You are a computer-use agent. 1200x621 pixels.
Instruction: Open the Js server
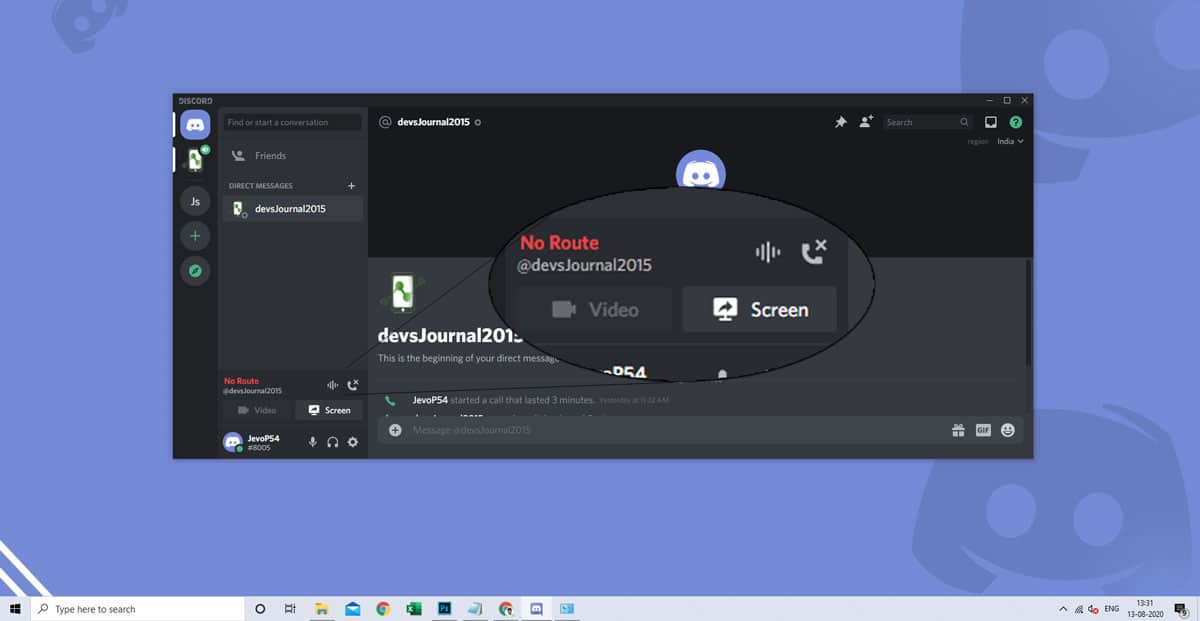[195, 201]
